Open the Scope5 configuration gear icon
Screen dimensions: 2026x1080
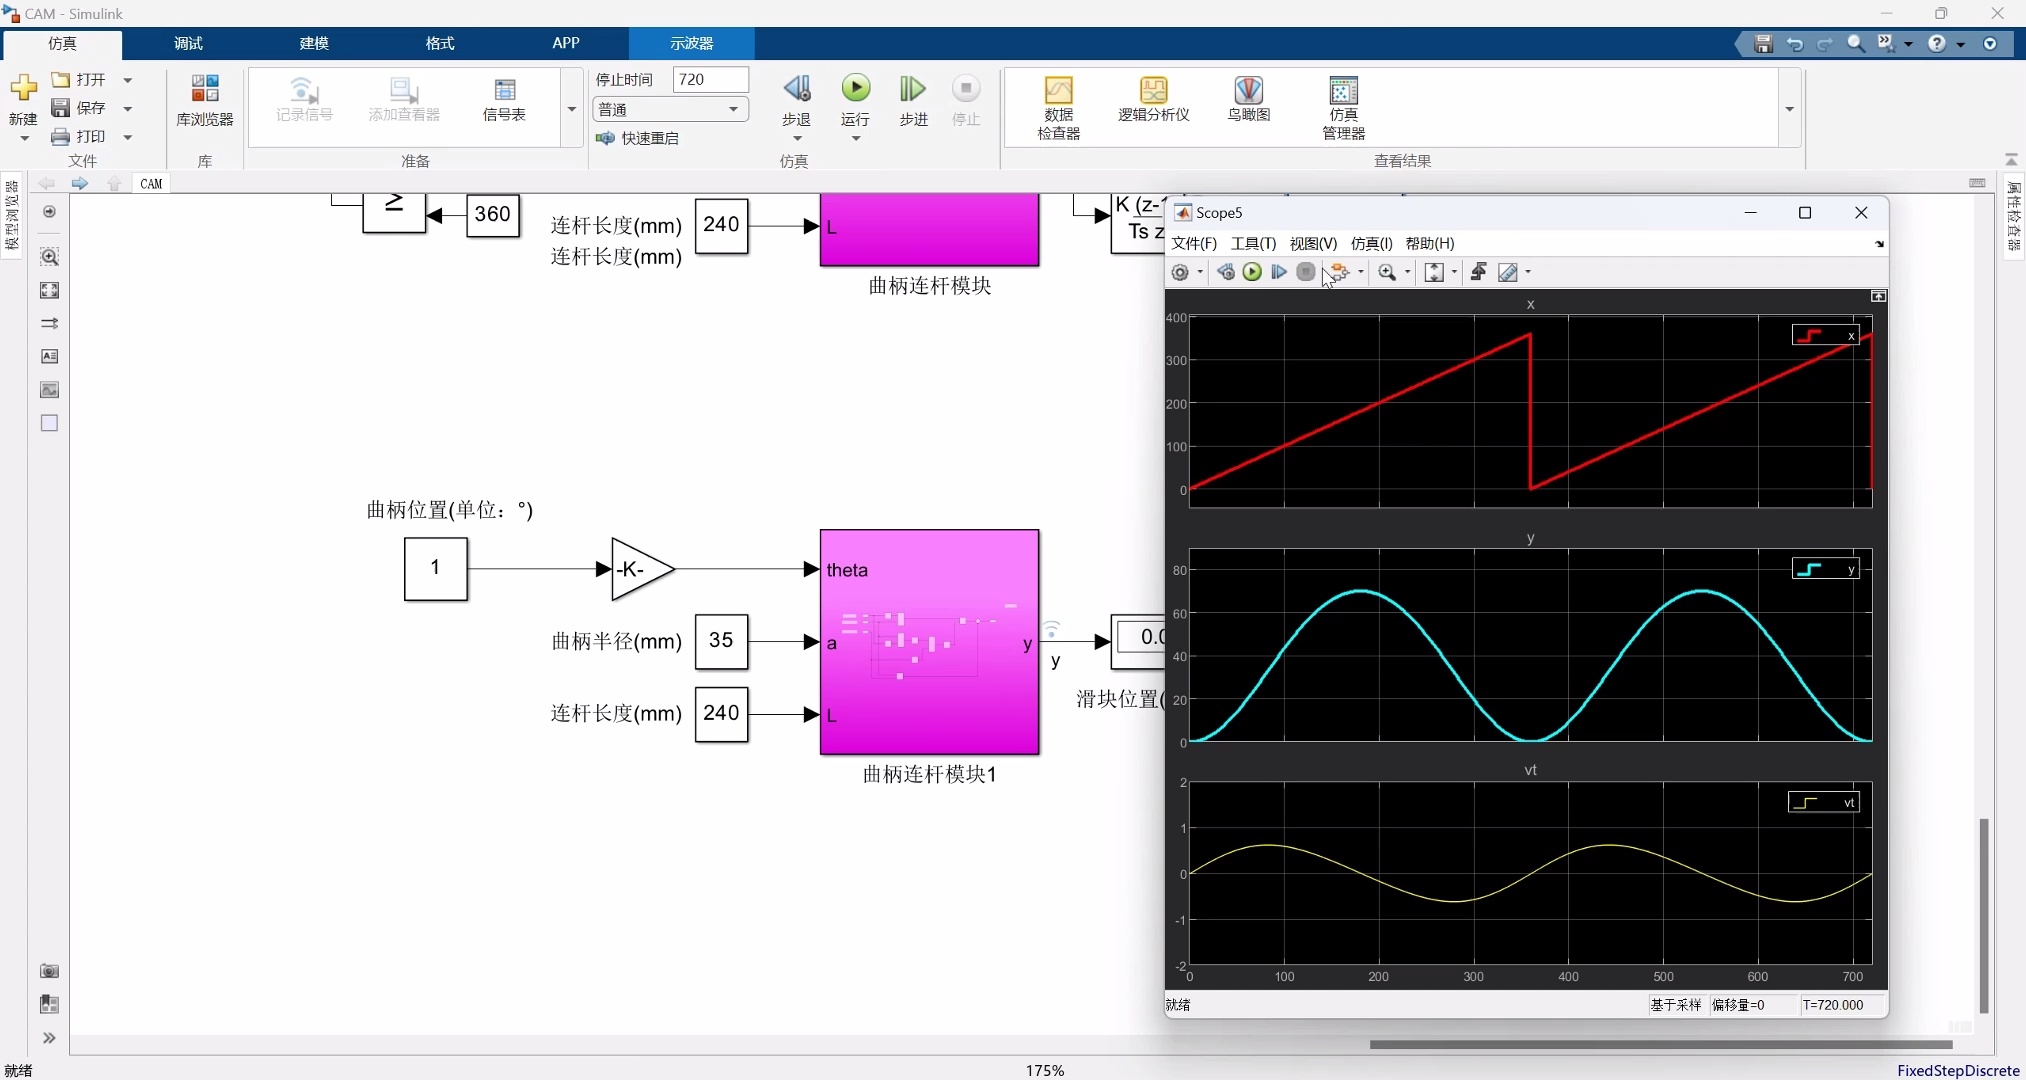coord(1180,272)
